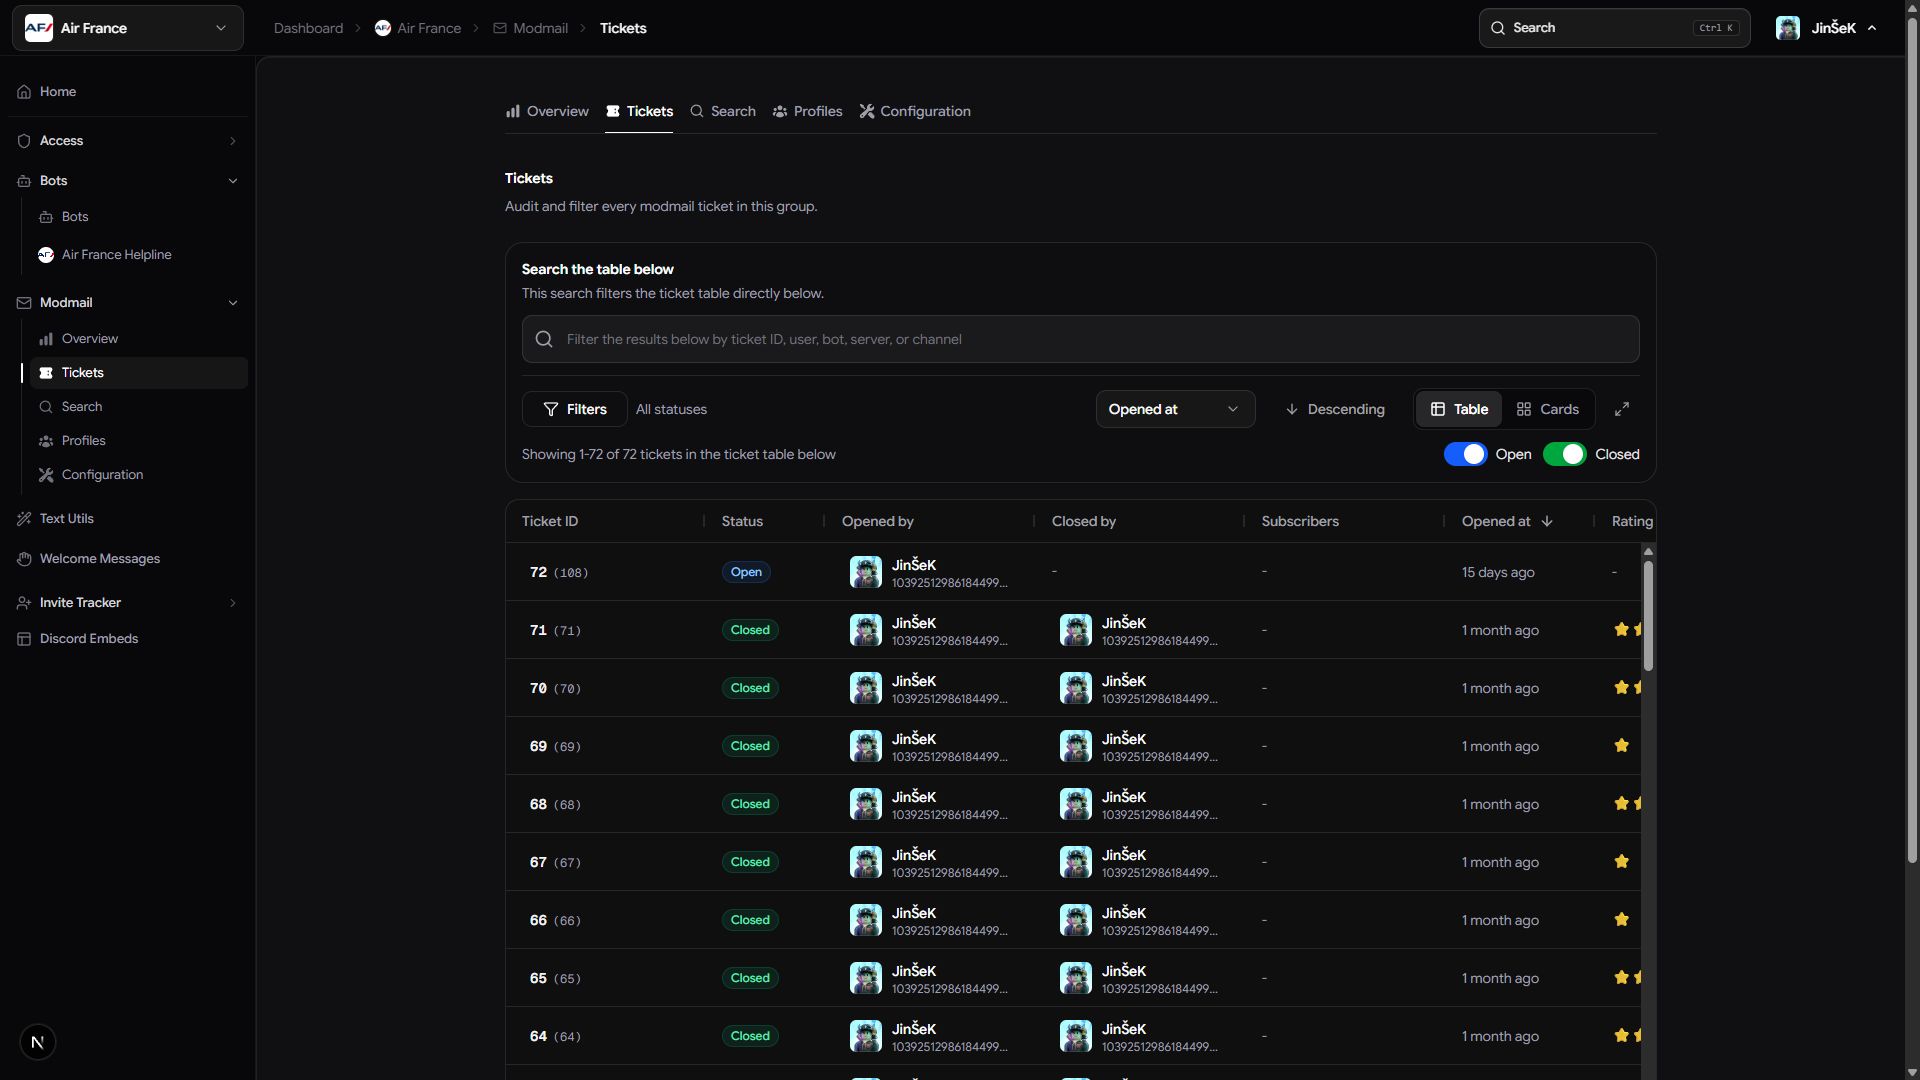Switch to the Configuration tab

pyautogui.click(x=915, y=111)
